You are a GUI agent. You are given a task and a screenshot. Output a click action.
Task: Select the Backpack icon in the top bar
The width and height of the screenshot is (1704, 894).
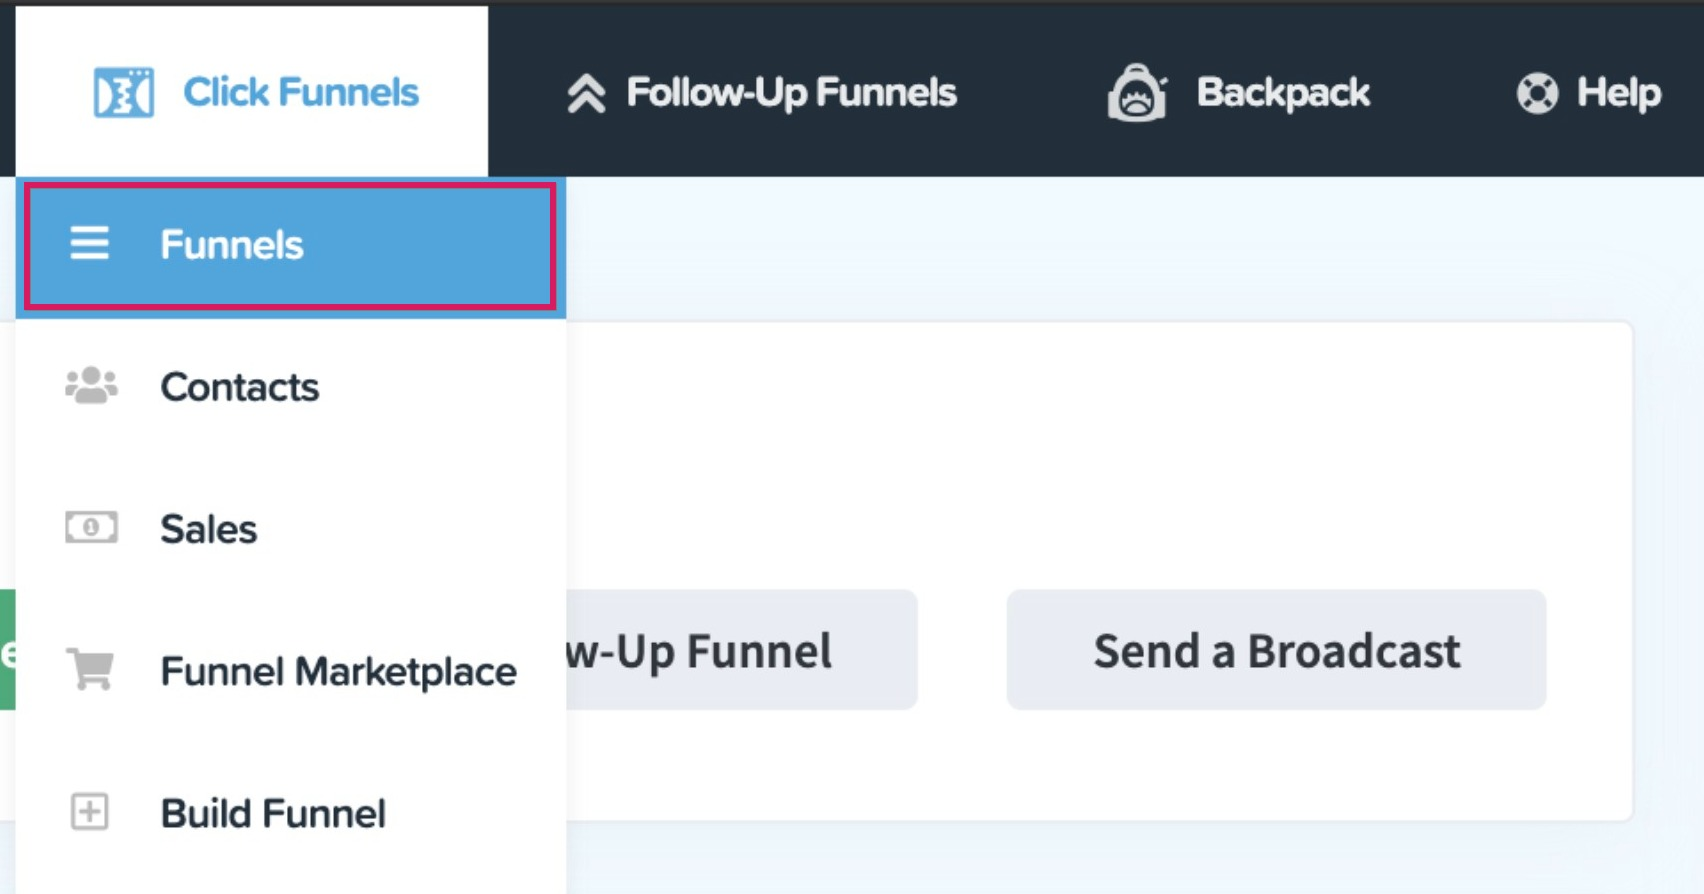(1139, 92)
